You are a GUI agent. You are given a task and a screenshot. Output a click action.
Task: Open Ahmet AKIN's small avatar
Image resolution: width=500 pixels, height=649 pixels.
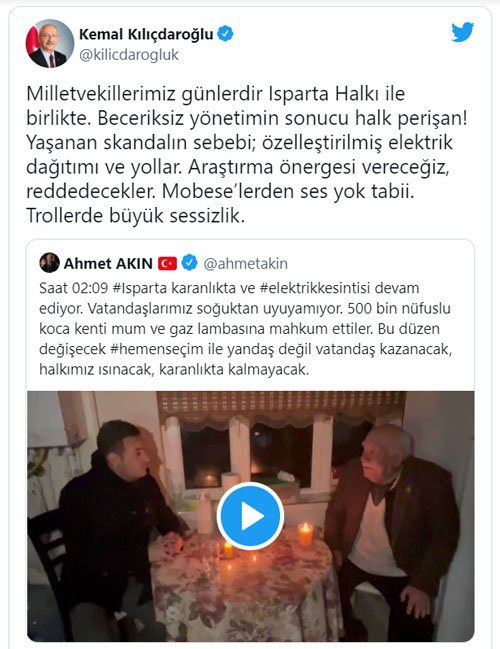coord(50,262)
